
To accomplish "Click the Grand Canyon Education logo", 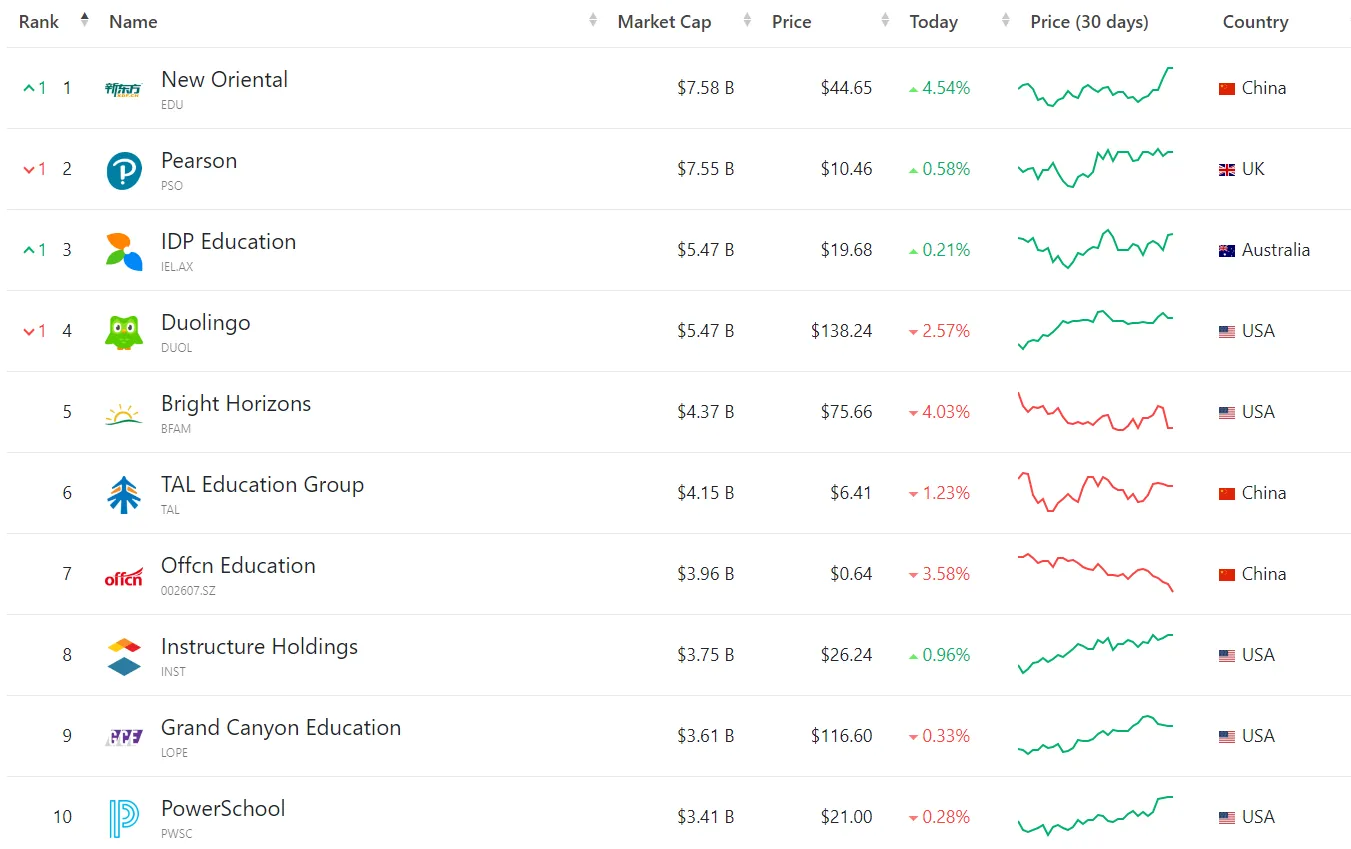I will [x=124, y=738].
